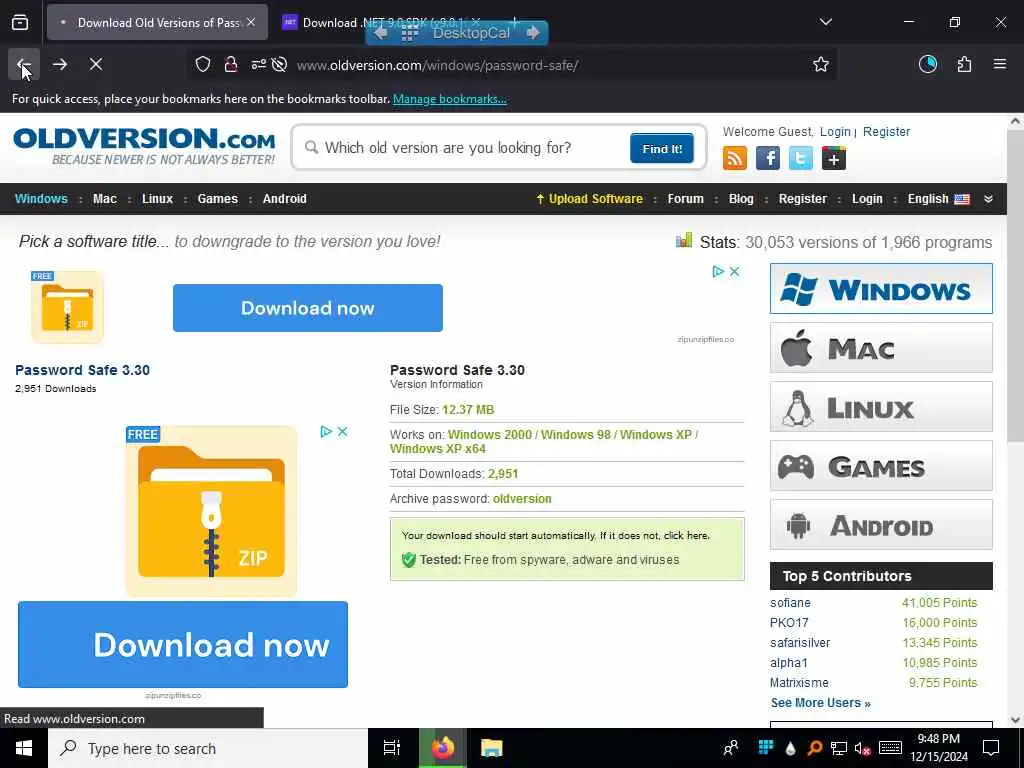Open the tracking protection shield icon
This screenshot has height=768, width=1024.
click(203, 65)
